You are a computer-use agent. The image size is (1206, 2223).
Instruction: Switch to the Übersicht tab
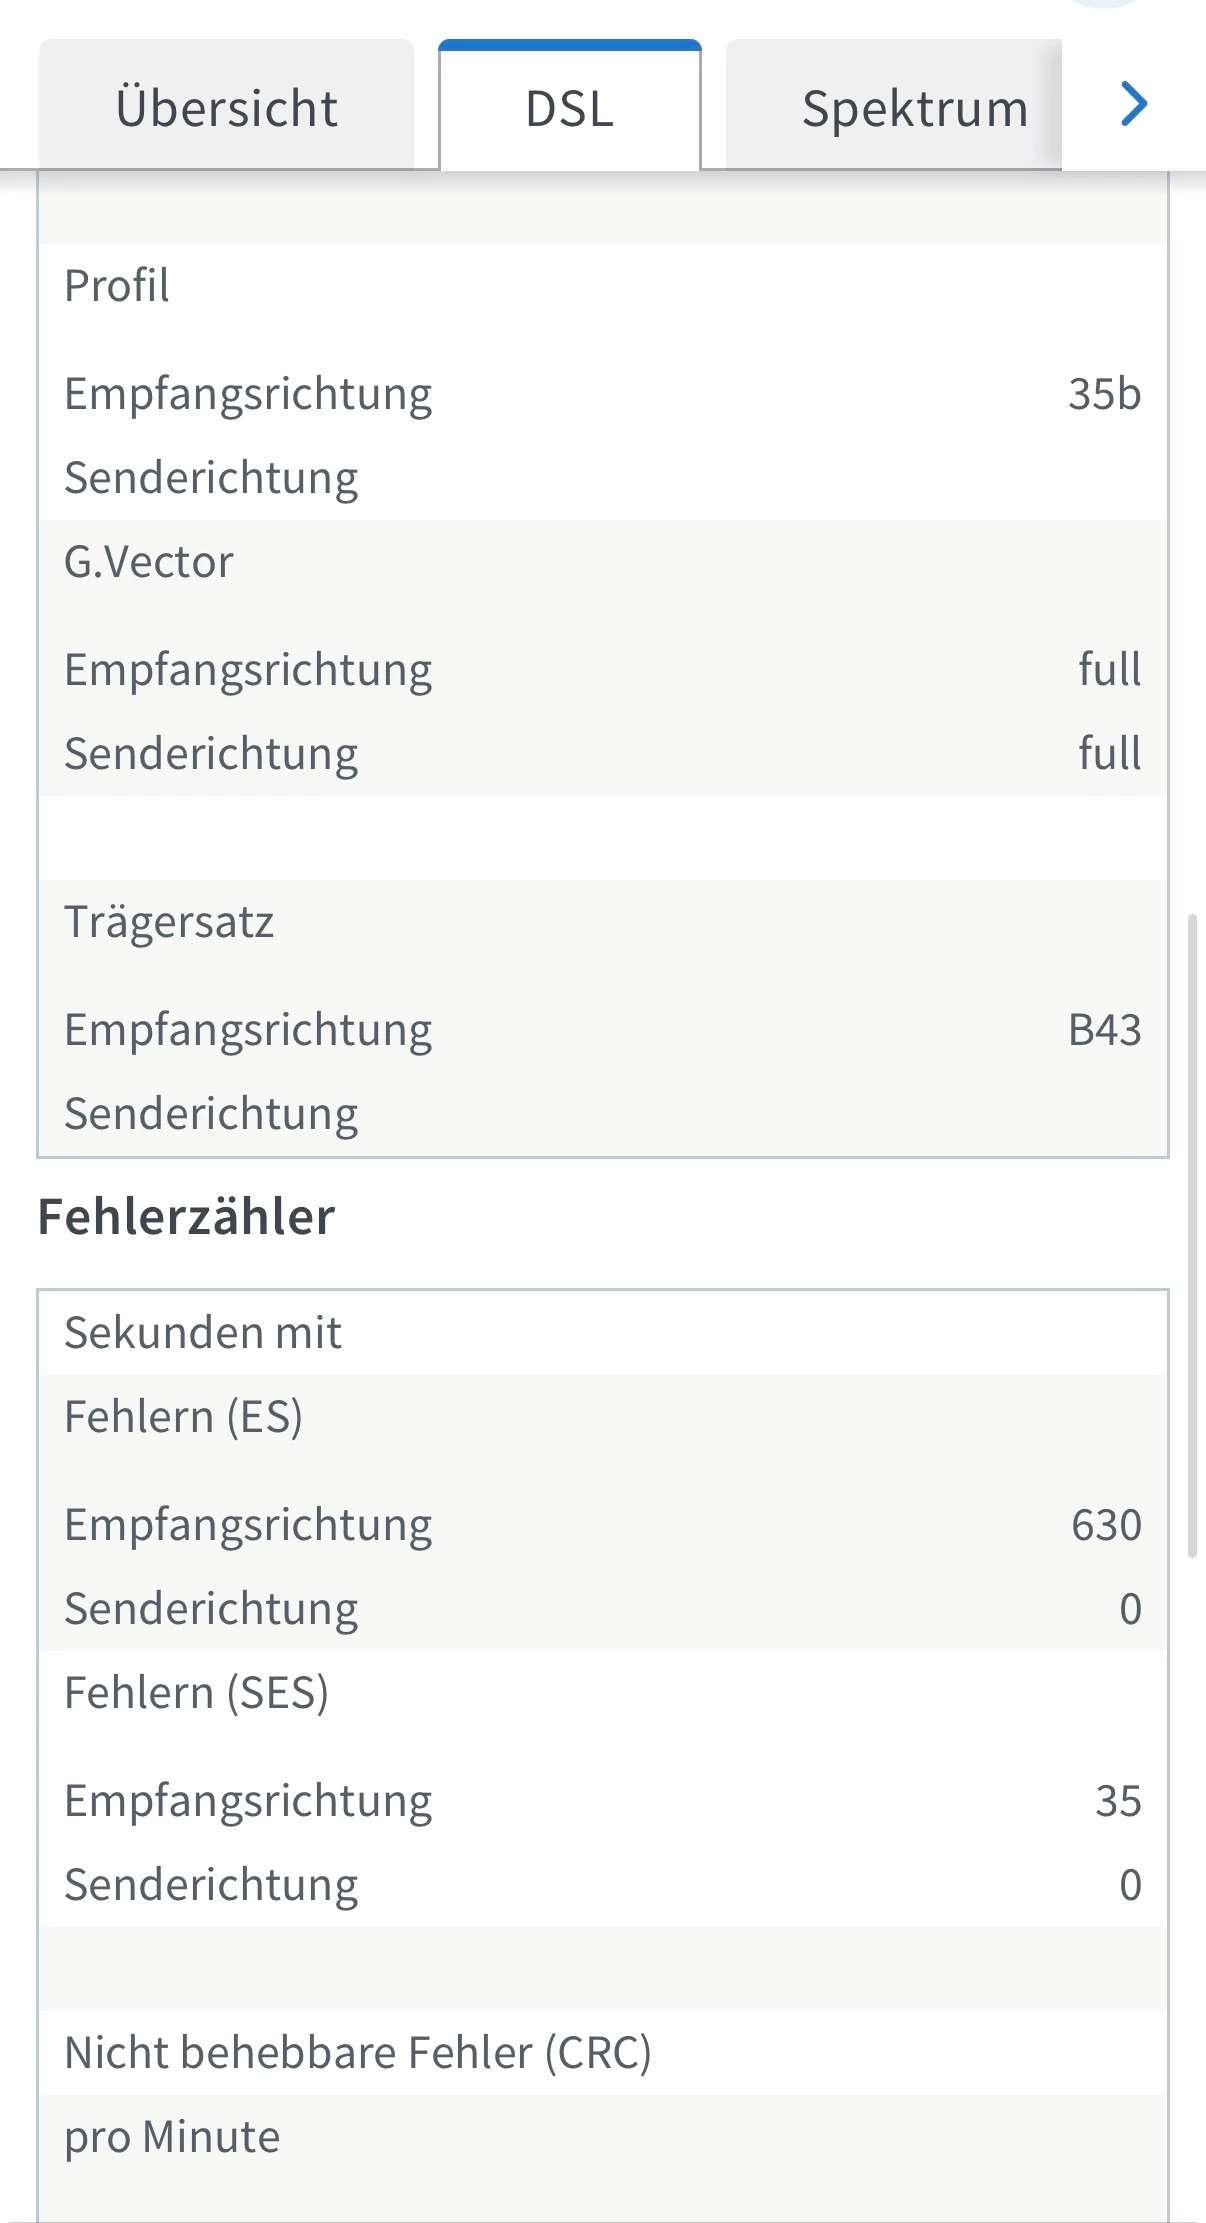226,107
